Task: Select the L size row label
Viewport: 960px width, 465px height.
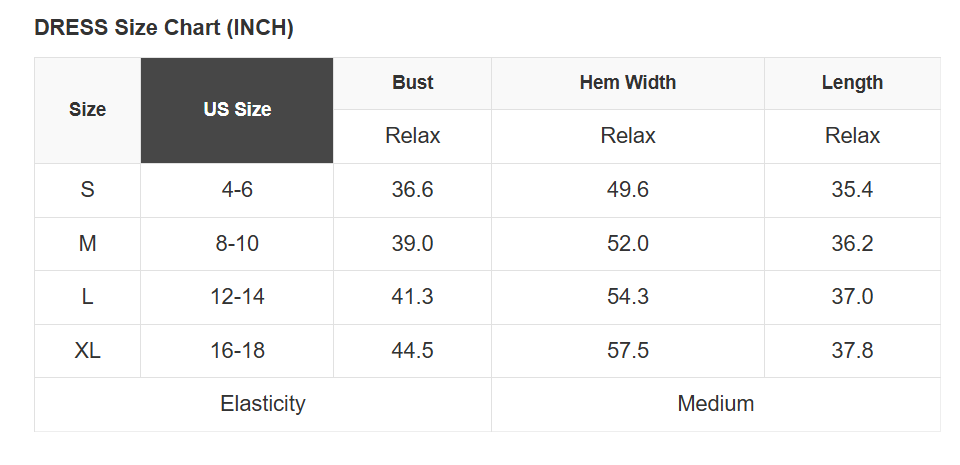Action: [88, 297]
